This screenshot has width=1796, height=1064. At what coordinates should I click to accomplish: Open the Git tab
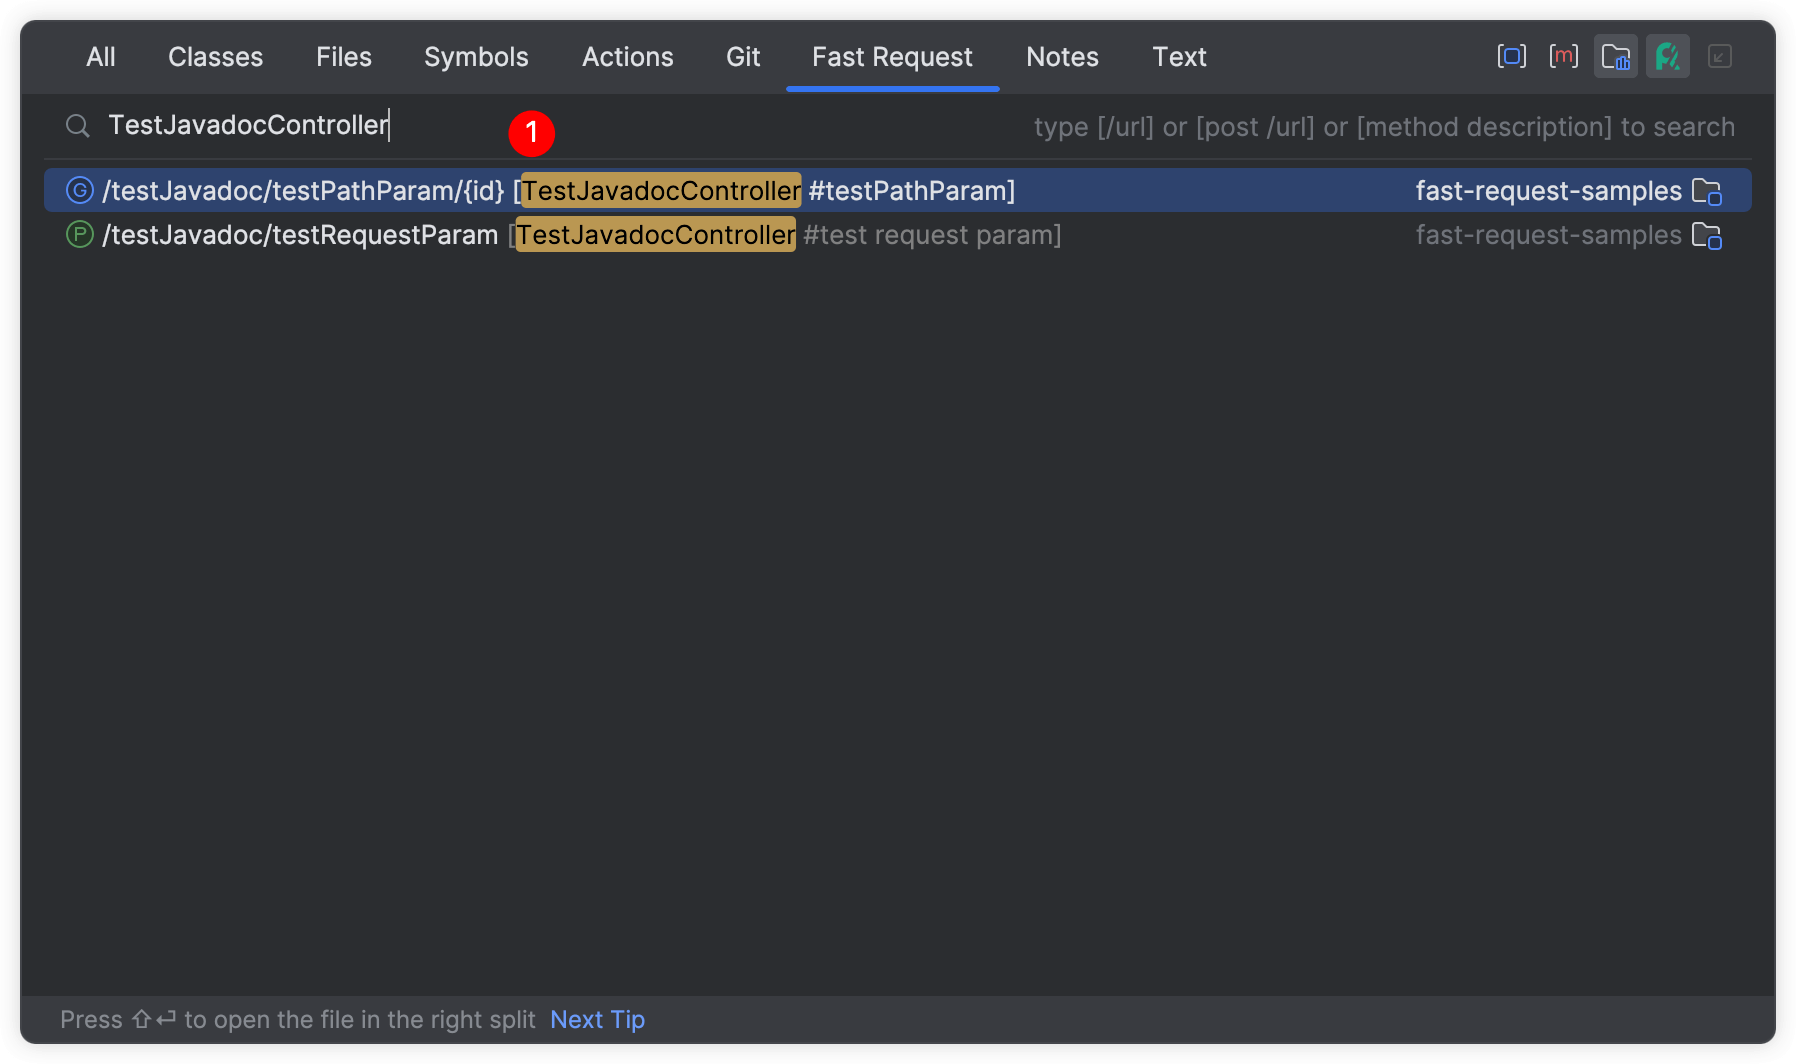[743, 57]
